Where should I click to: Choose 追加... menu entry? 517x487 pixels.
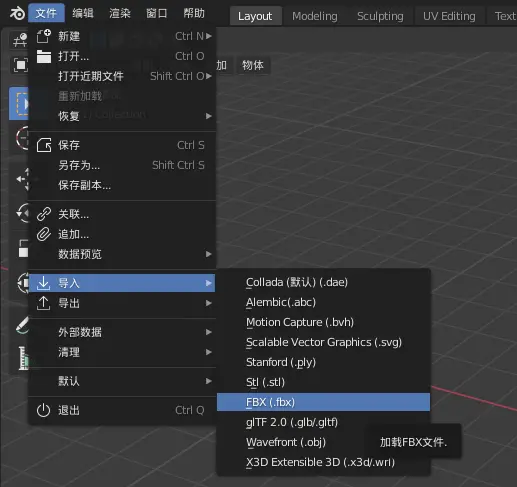[x=122, y=234]
